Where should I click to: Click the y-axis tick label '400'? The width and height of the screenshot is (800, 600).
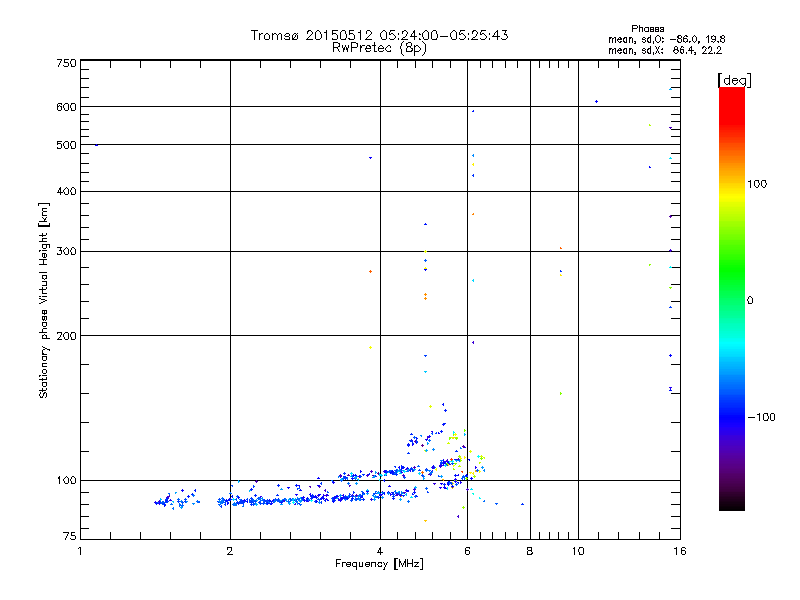(x=66, y=192)
